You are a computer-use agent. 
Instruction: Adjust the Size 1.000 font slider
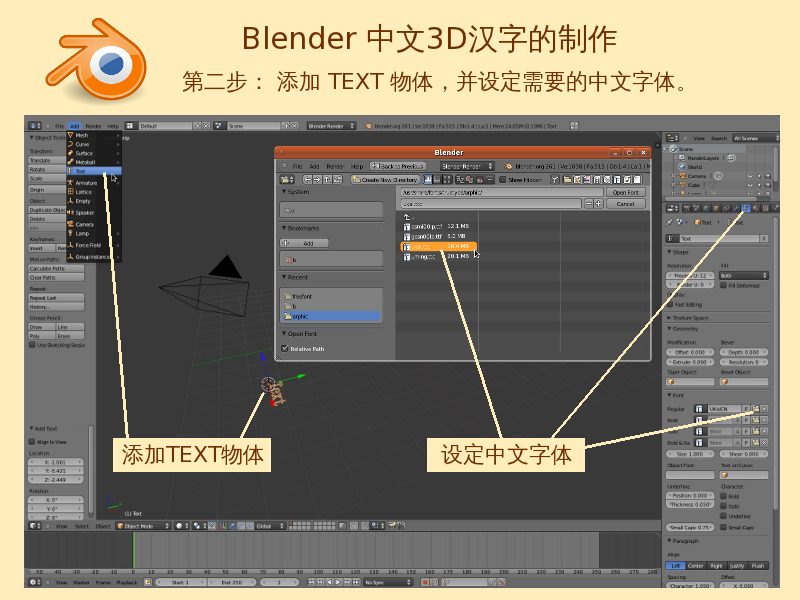click(690, 454)
